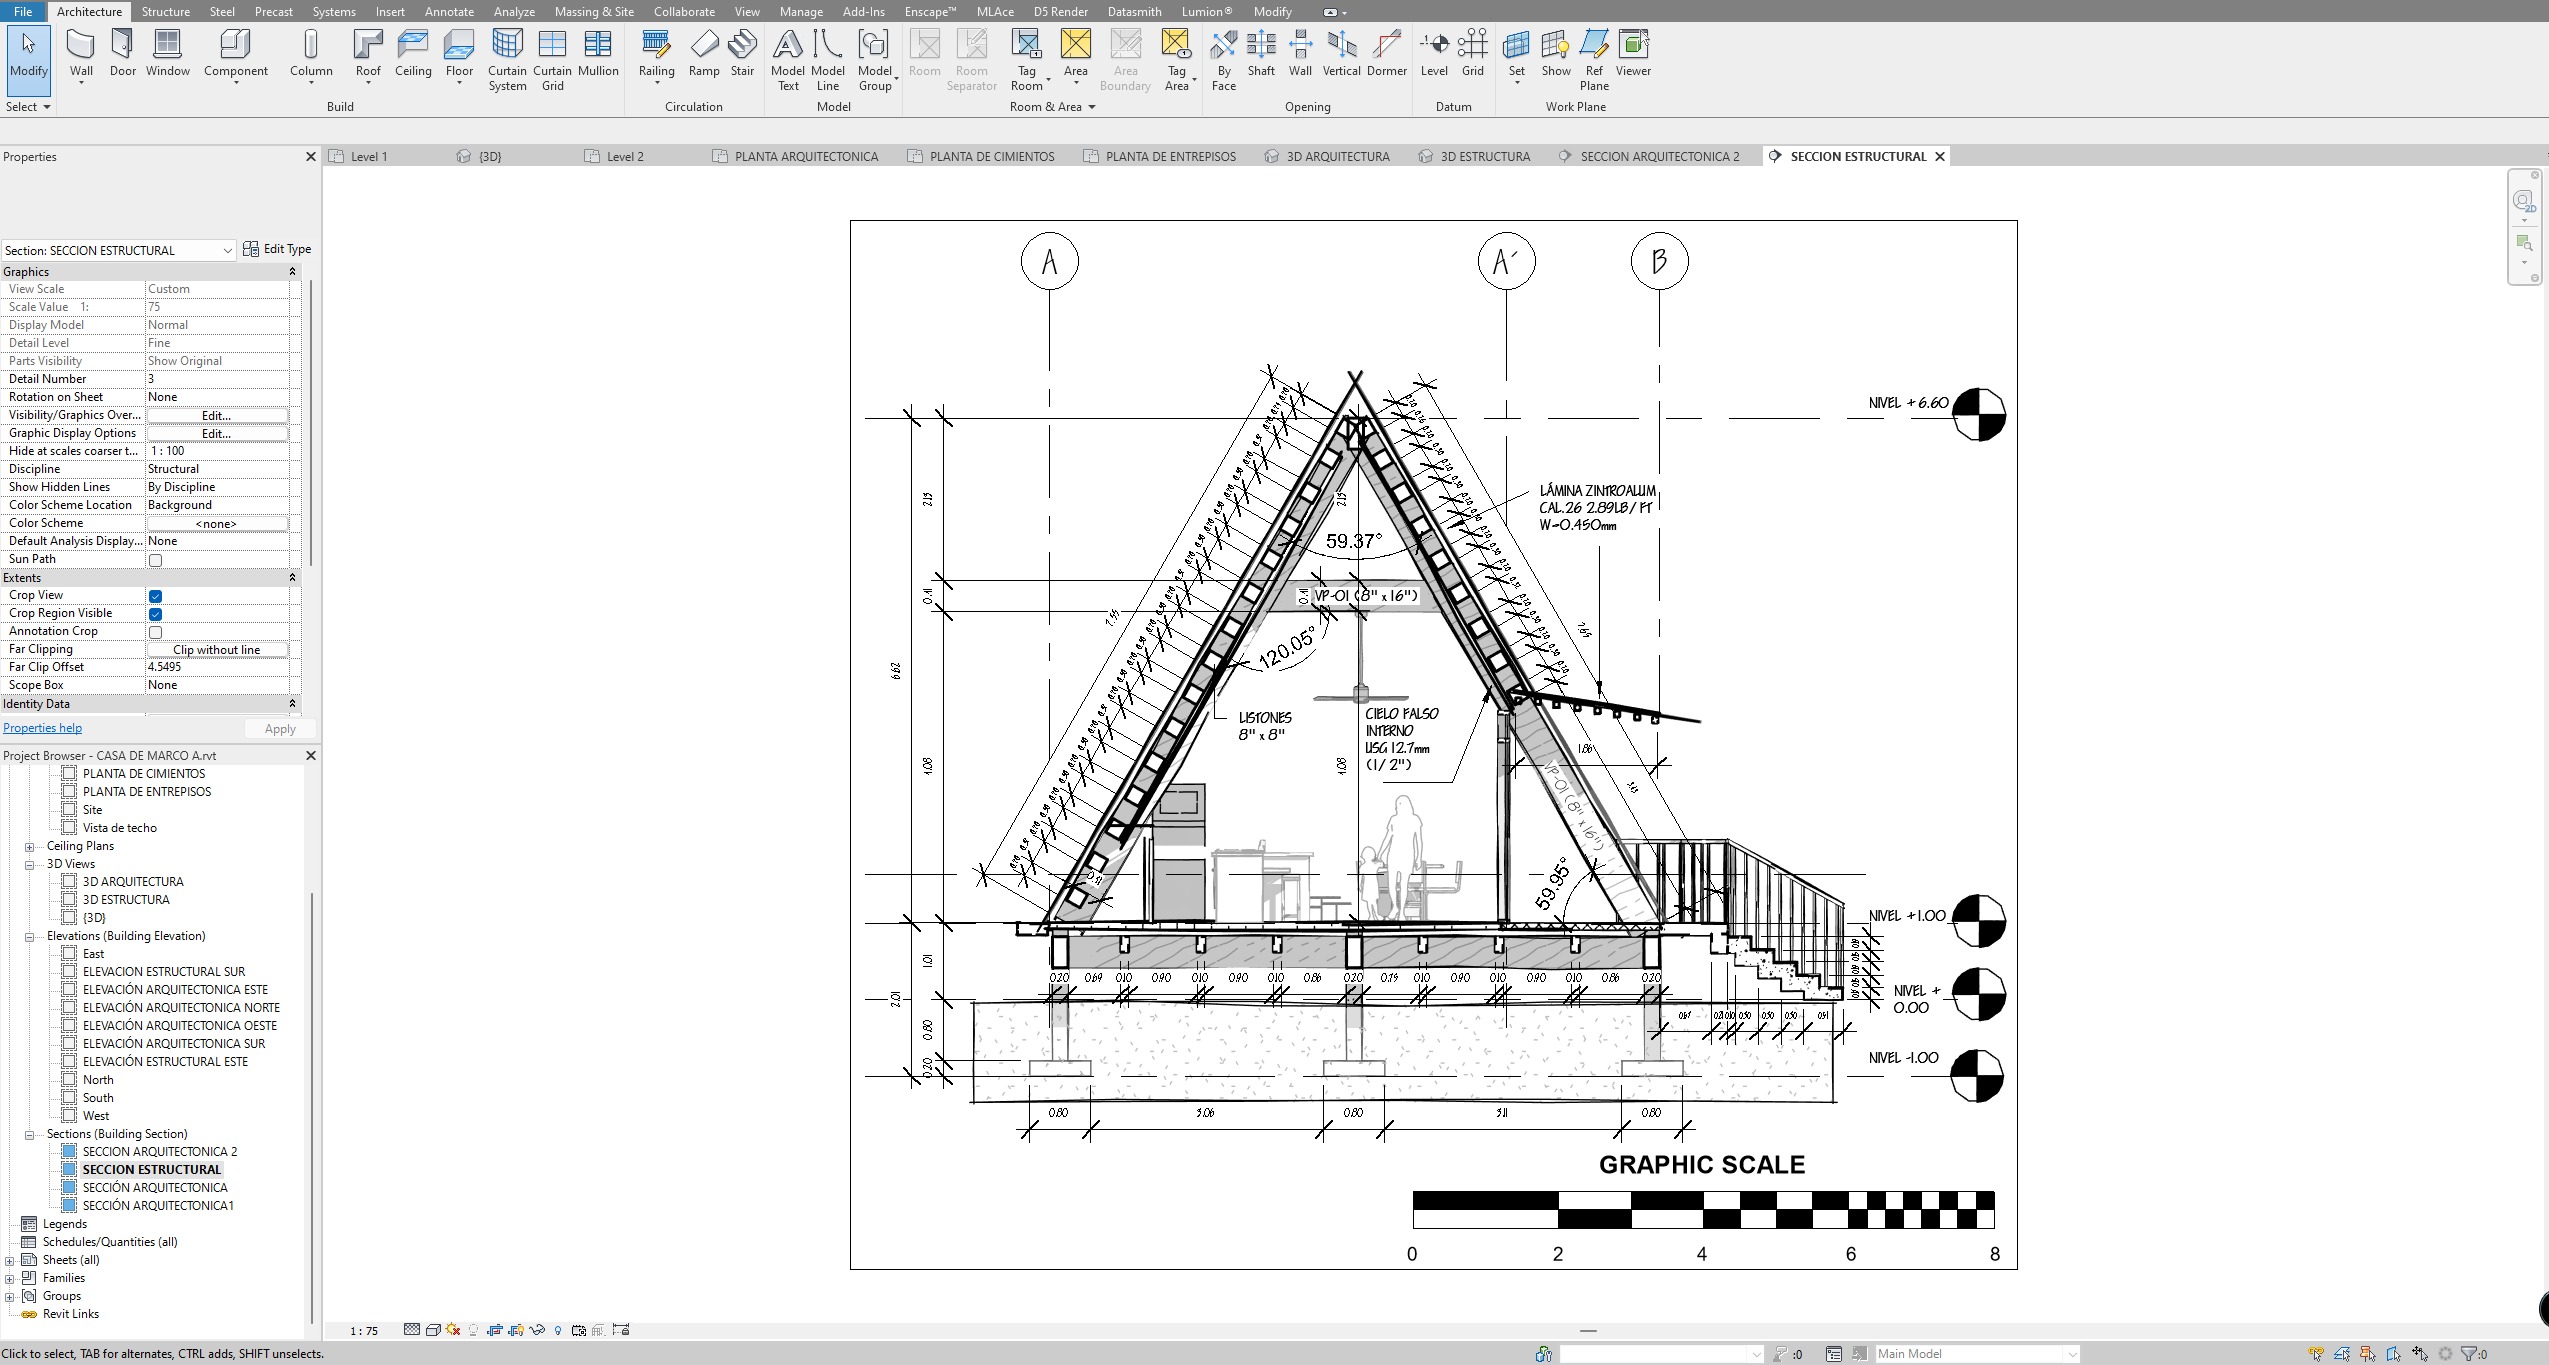Select the Curtain System tool
Image resolution: width=2549 pixels, height=1365 pixels.
507,60
